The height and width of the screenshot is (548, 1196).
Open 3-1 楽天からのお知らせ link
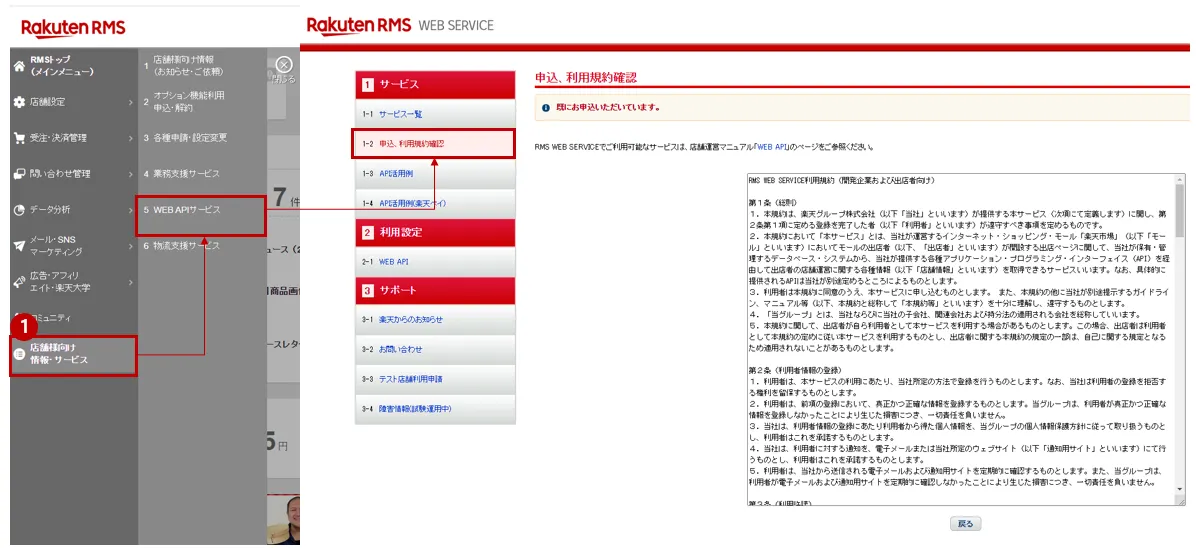(410, 320)
